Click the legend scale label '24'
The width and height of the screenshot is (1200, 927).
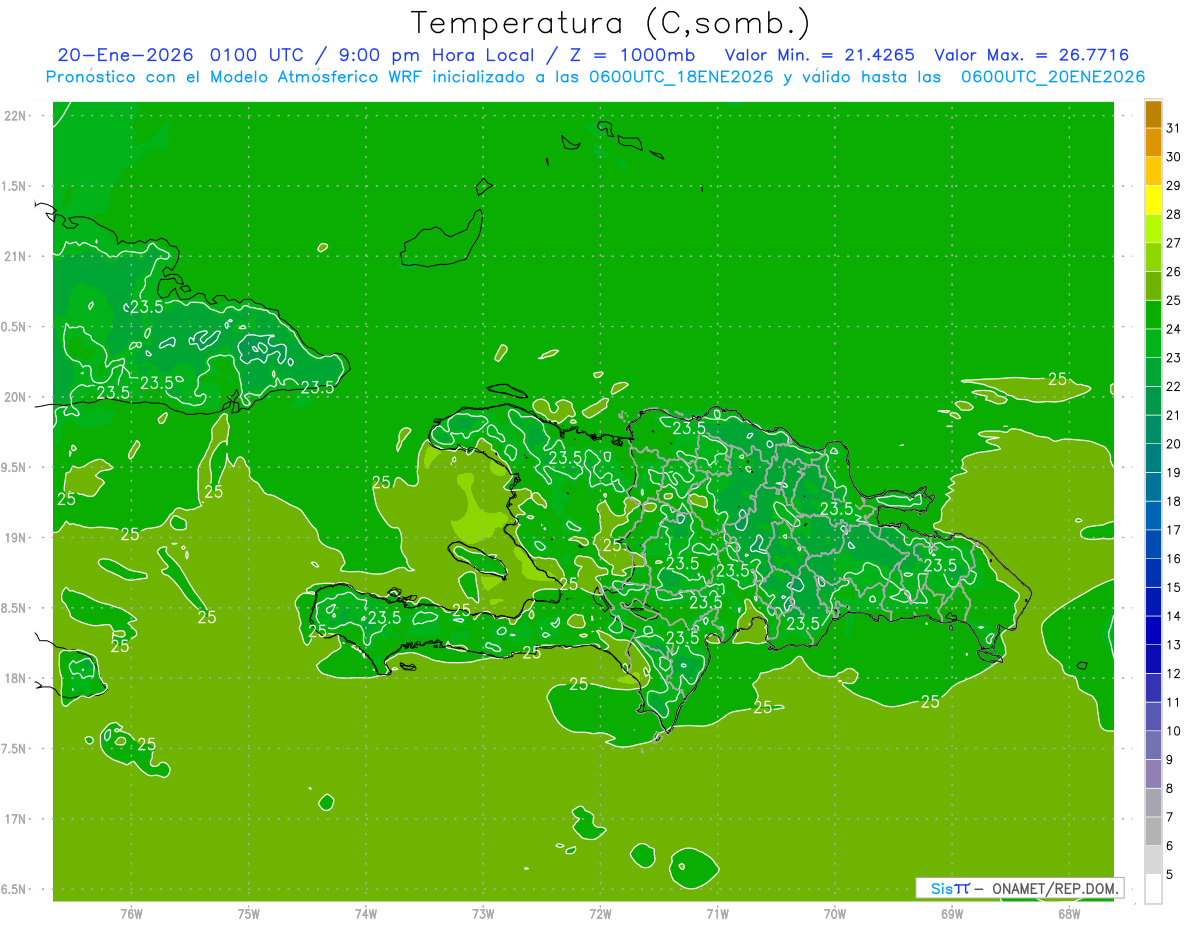1173,329
